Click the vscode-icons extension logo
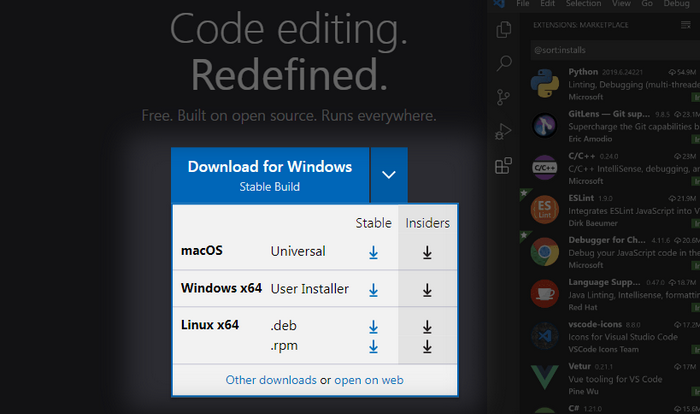The width and height of the screenshot is (700, 414). click(x=545, y=335)
